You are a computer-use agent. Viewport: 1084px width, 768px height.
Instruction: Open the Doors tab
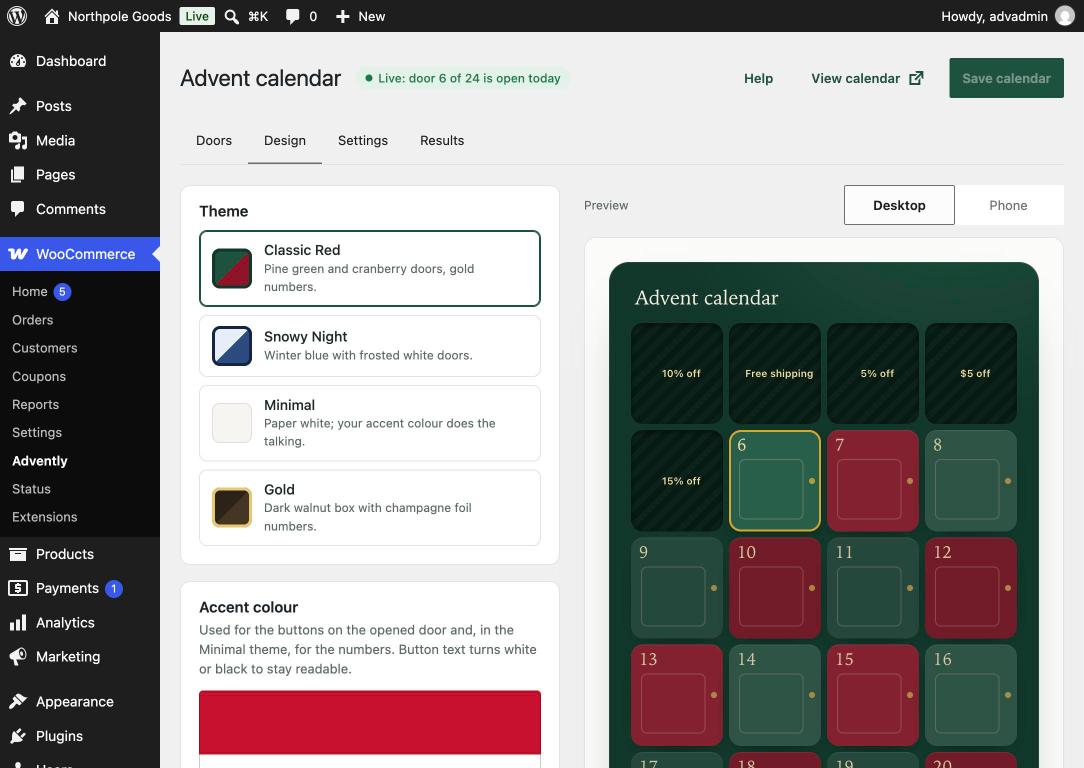point(214,140)
